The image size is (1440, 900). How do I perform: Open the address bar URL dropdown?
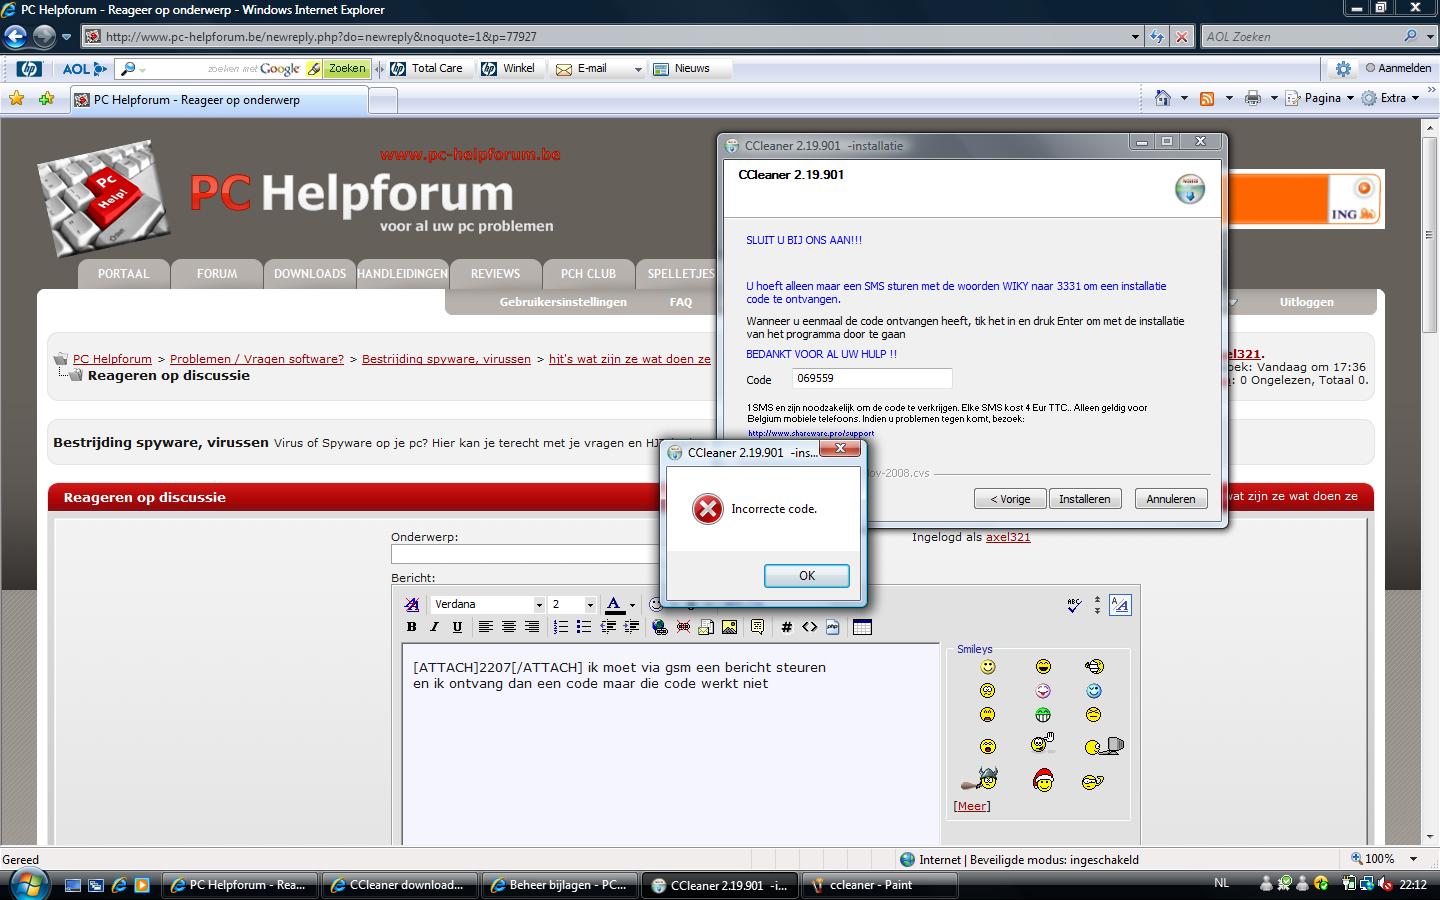tap(1135, 36)
